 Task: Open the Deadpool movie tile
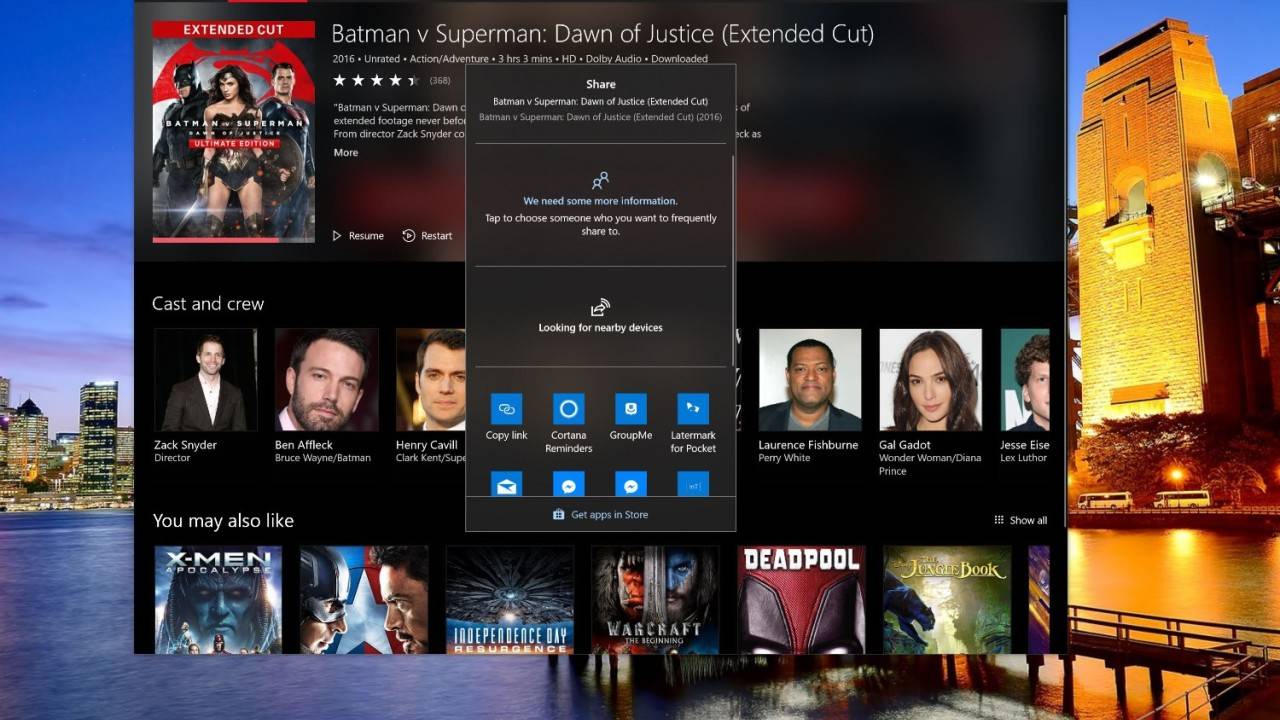[801, 600]
